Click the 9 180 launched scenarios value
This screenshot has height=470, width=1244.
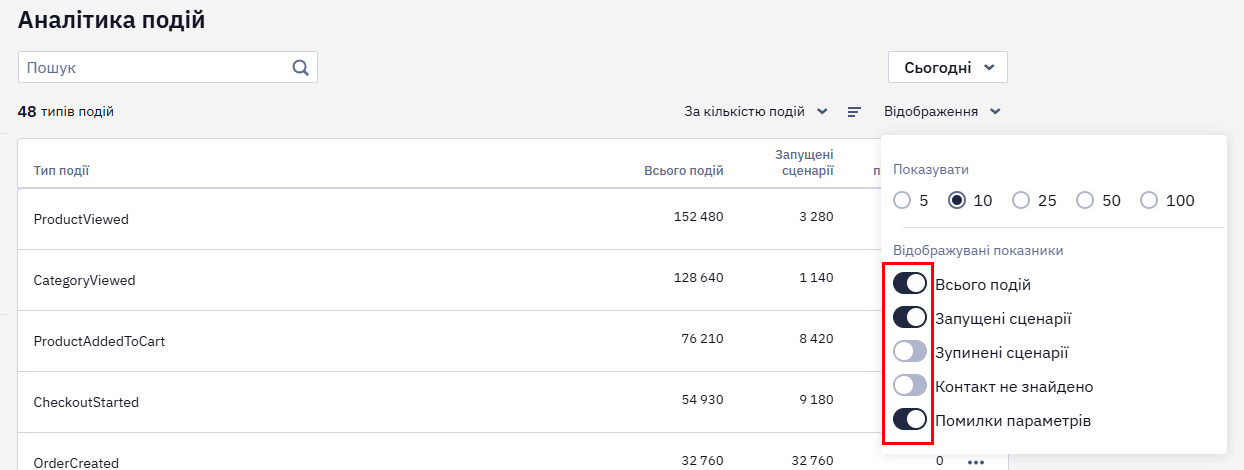tap(816, 400)
